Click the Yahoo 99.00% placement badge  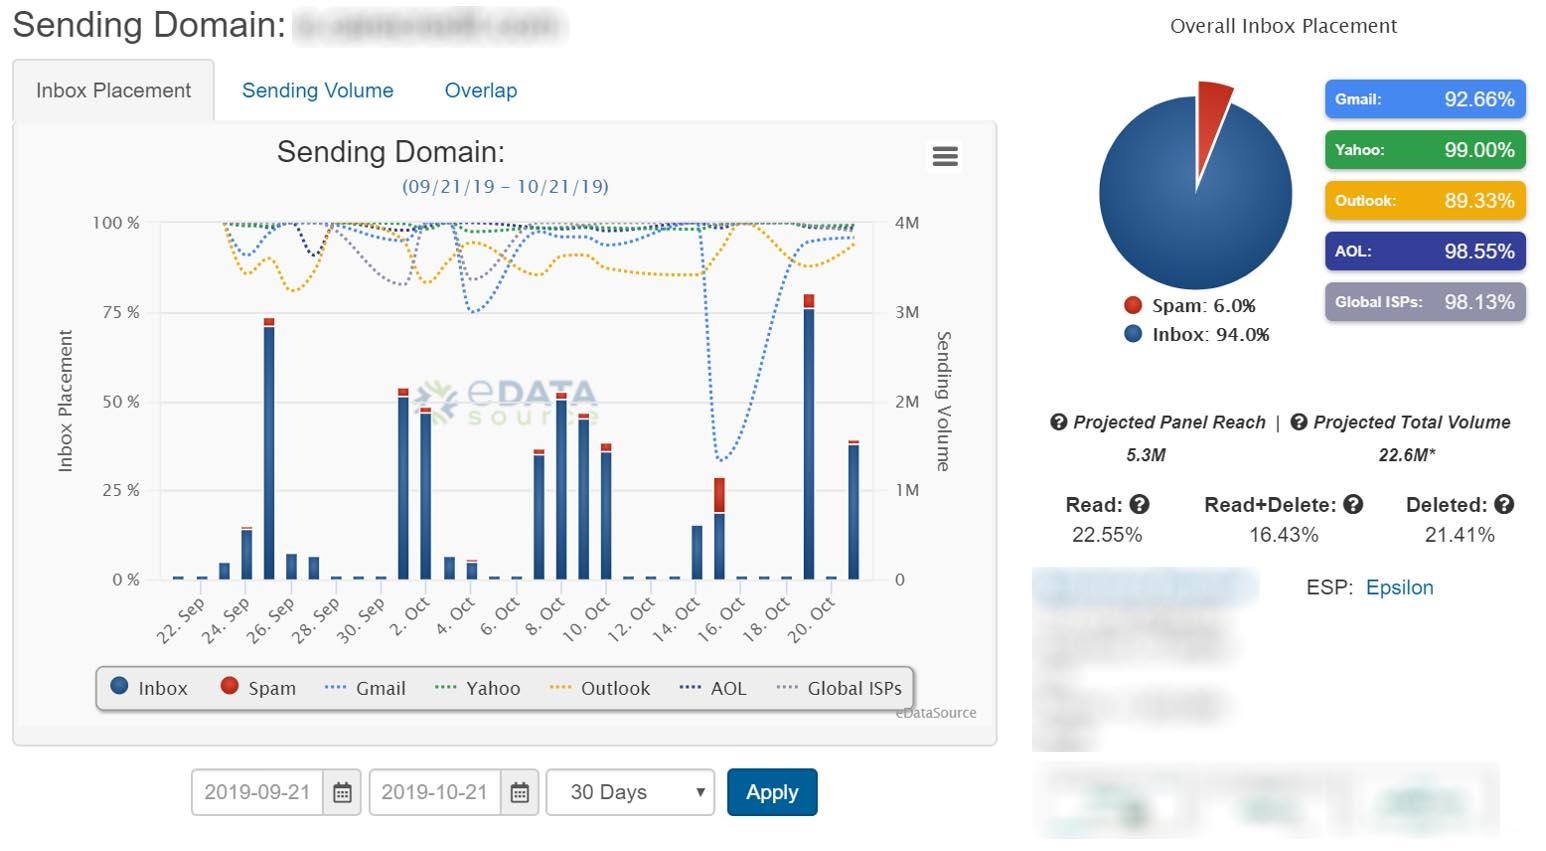pyautogui.click(x=1425, y=150)
